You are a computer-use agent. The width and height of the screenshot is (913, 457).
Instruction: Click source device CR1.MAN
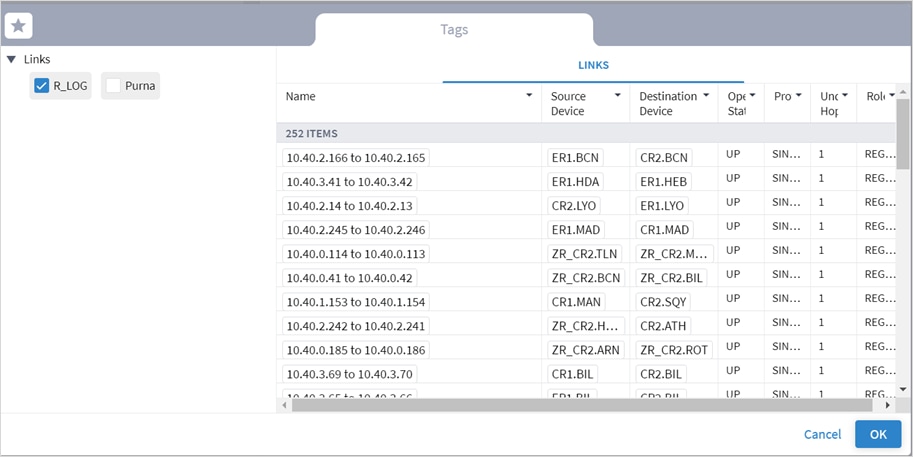576,302
